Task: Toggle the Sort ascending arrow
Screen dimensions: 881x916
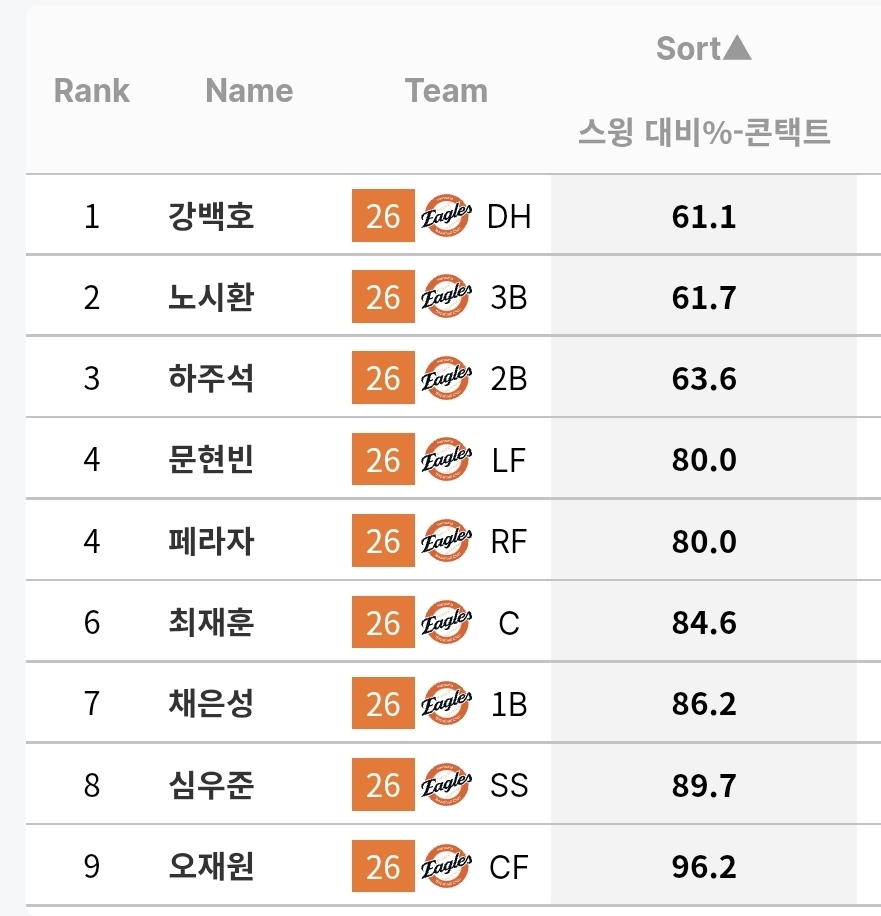Action: coord(737,48)
